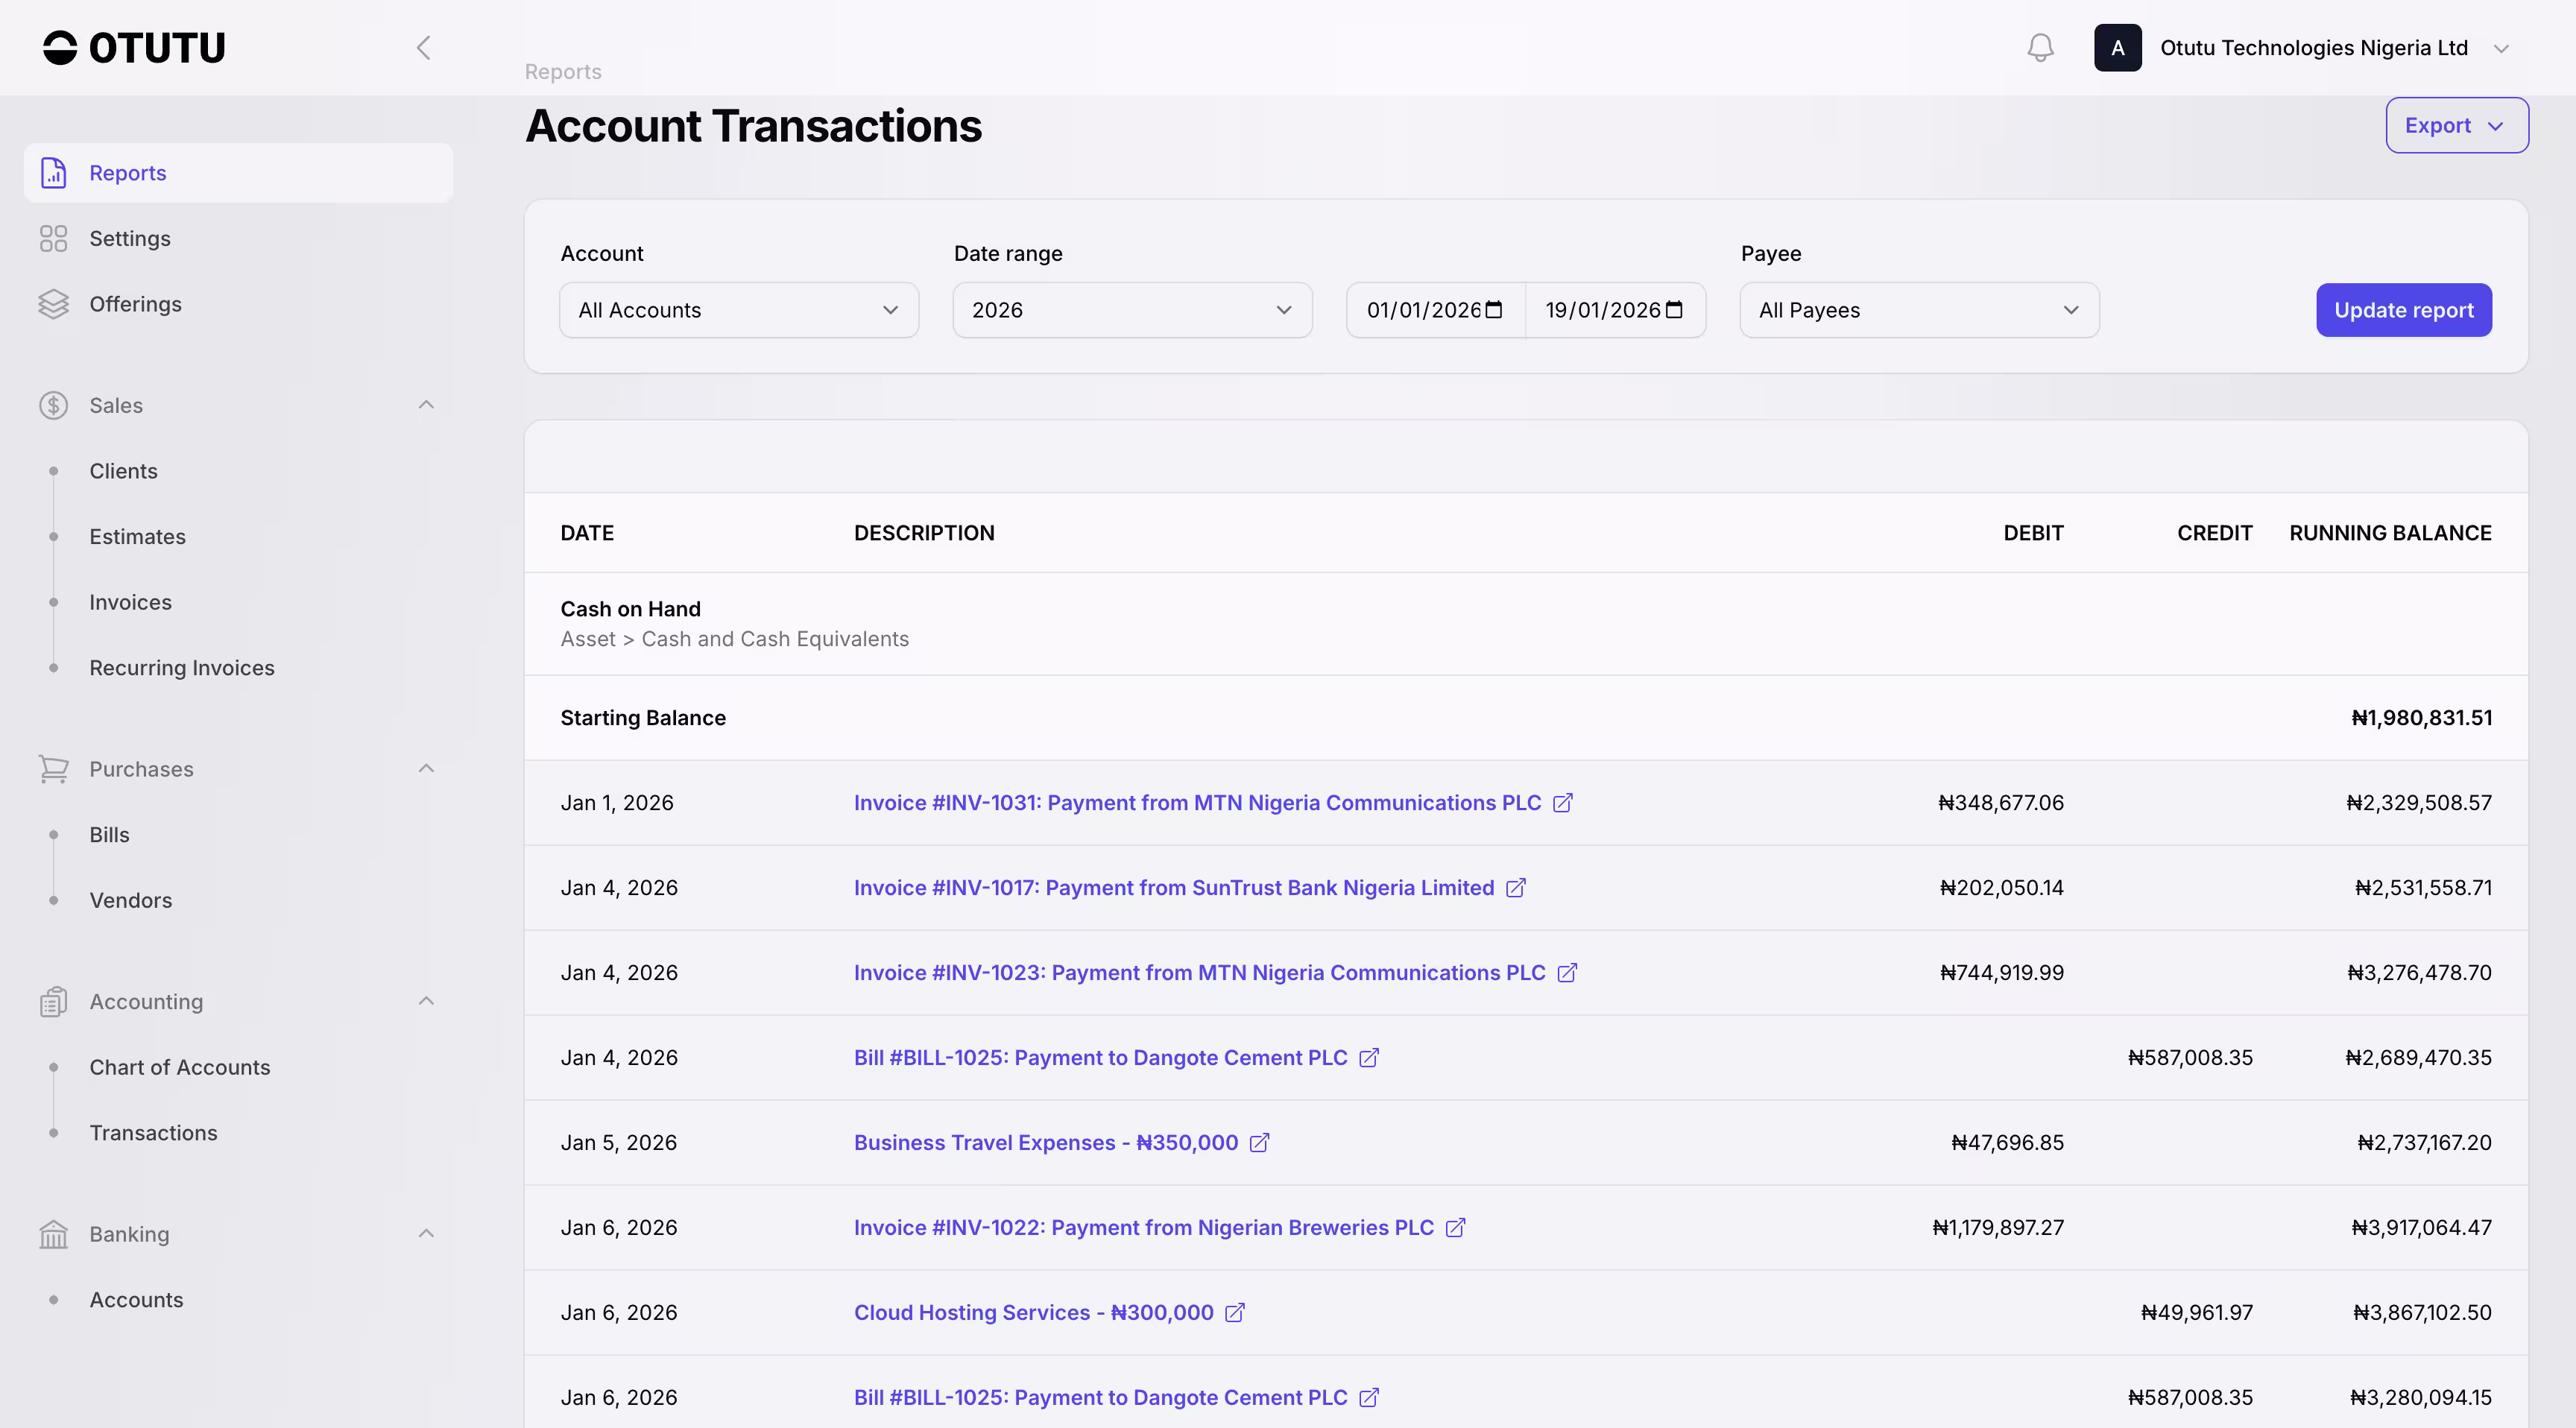Screen dimensions: 2576x1428
Task: Click the Export button
Action: [x=2456, y=125]
